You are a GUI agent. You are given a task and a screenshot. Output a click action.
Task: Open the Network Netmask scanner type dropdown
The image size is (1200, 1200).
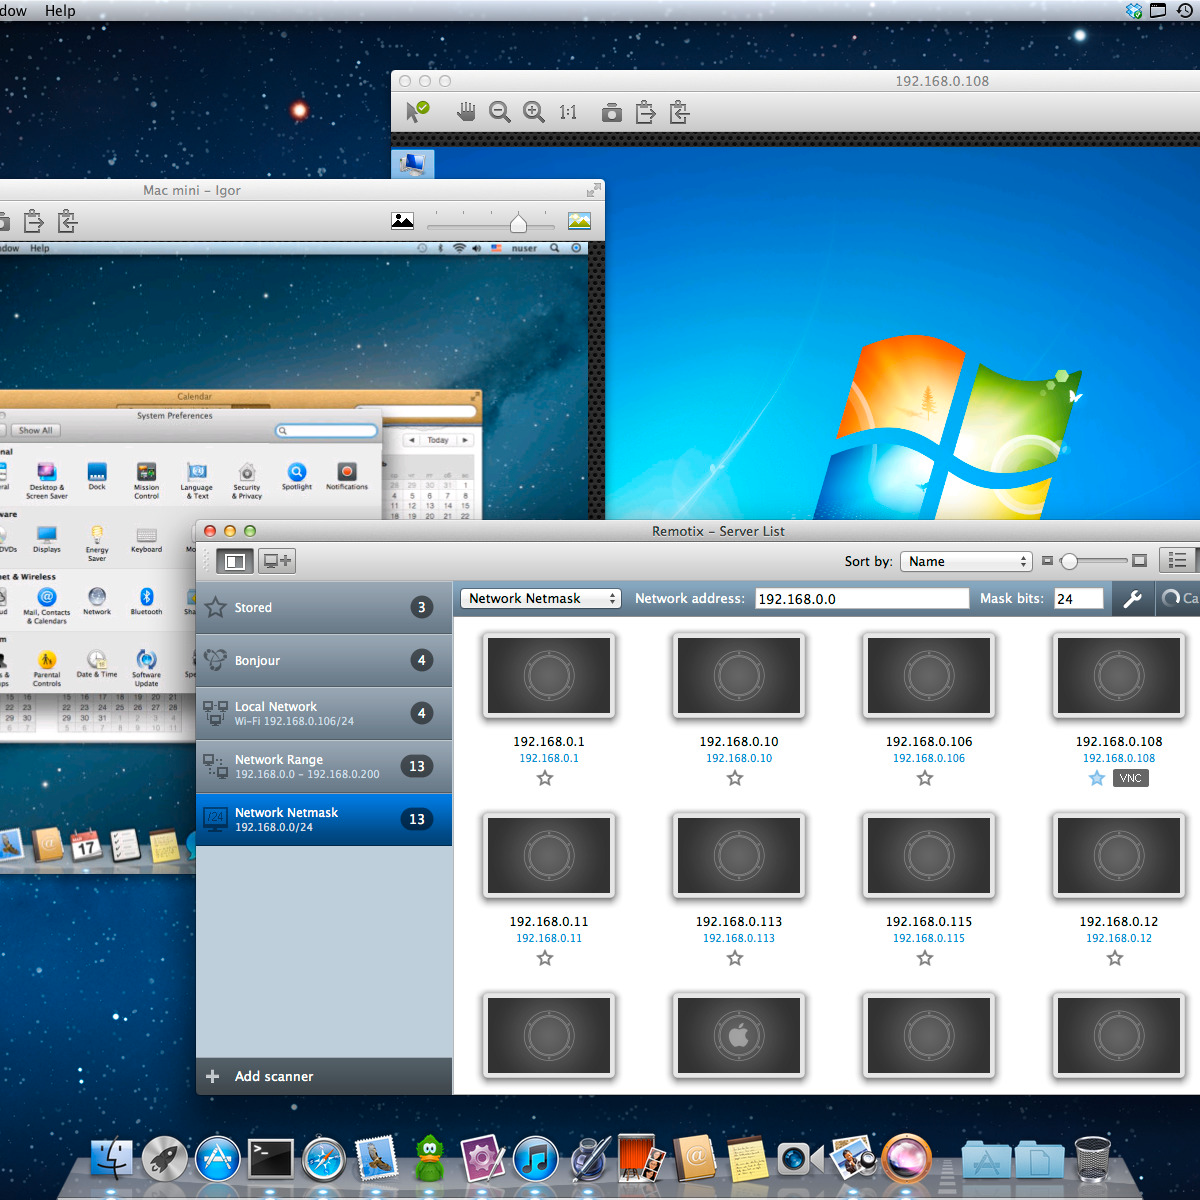click(541, 598)
